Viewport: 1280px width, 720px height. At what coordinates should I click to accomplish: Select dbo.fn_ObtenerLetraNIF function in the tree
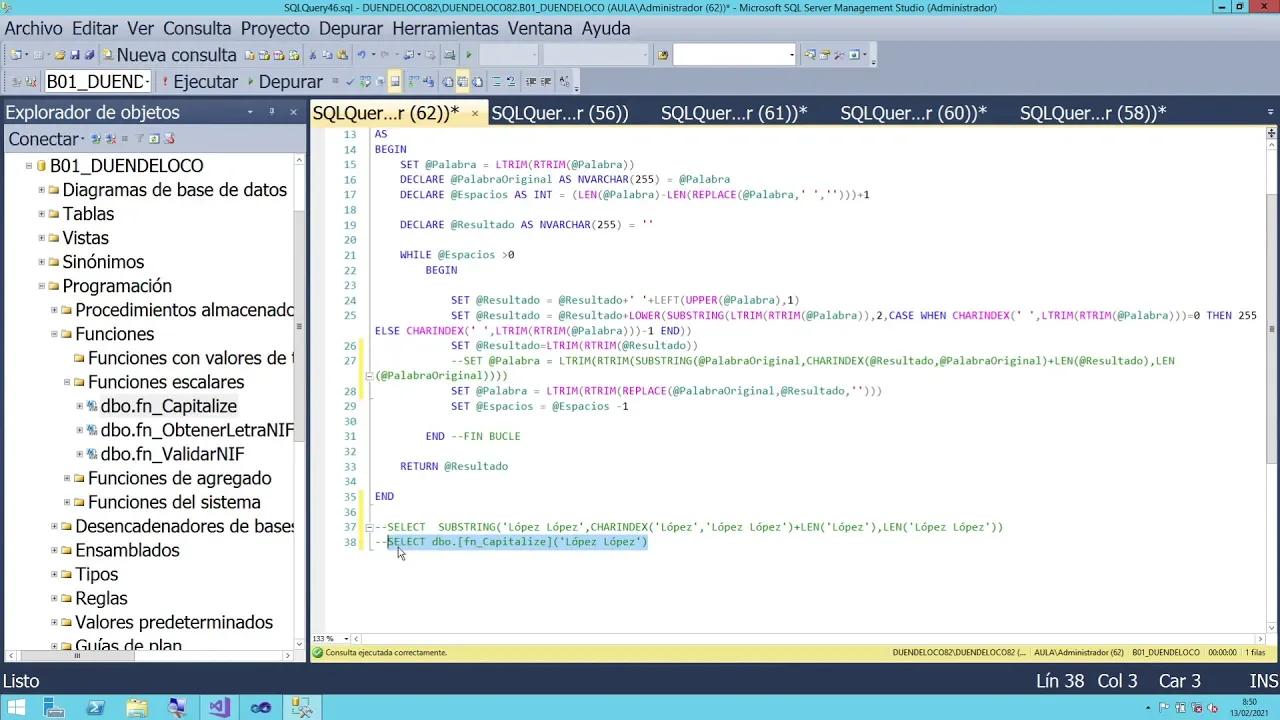[197, 430]
